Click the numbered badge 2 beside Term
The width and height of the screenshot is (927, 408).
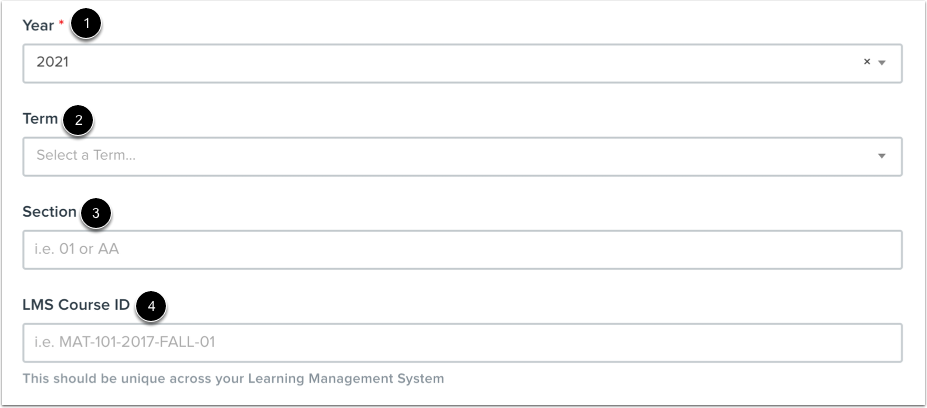coord(77,121)
